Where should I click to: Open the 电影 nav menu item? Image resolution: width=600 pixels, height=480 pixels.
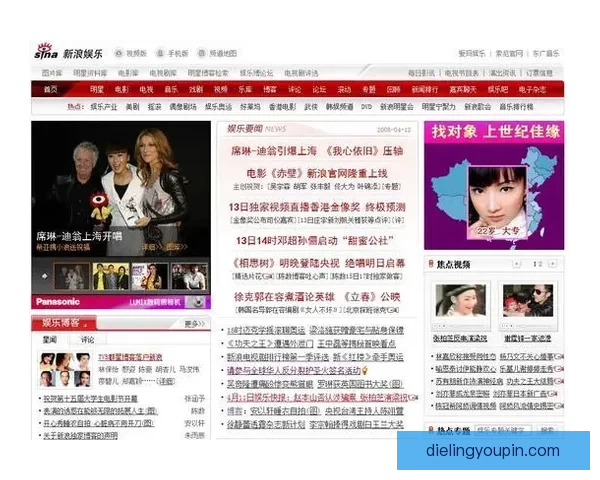122,90
